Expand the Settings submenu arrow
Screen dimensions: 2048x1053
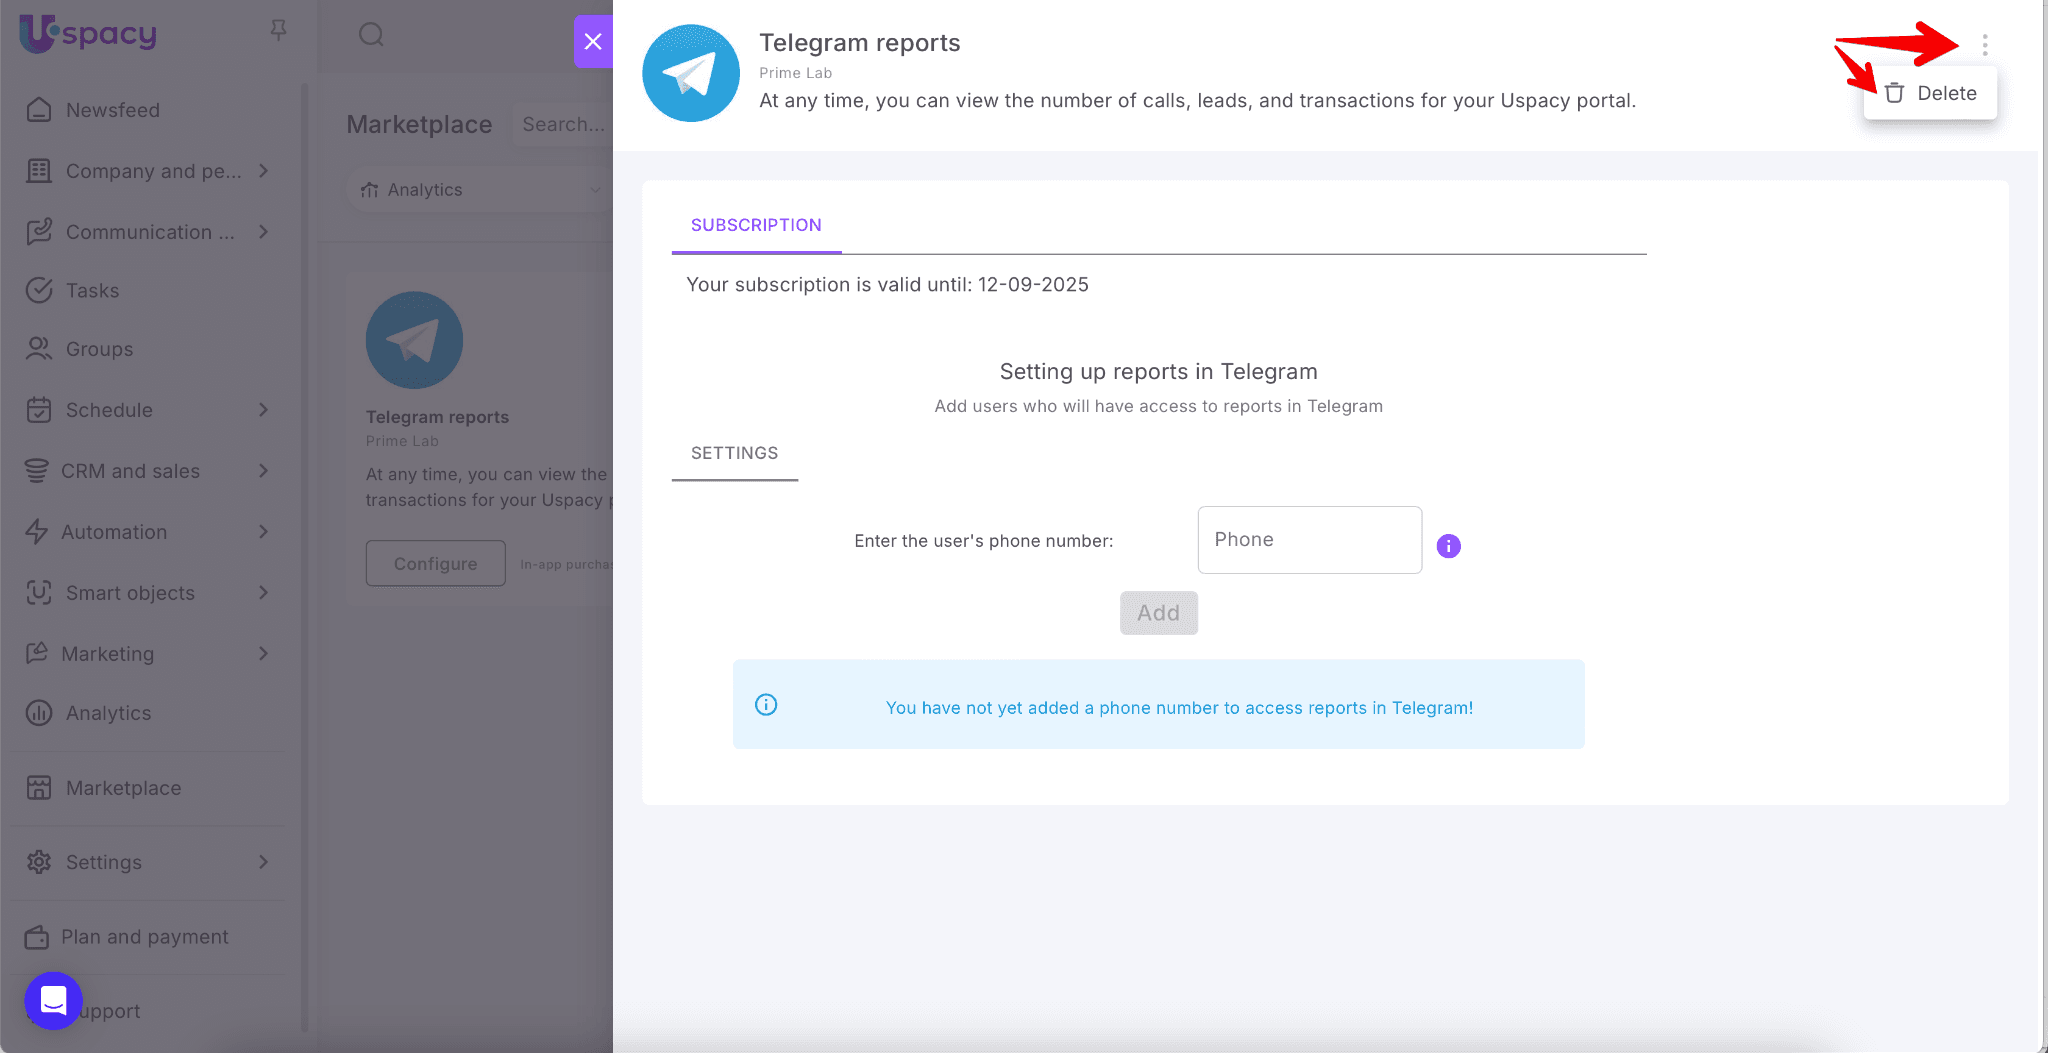coord(264,862)
